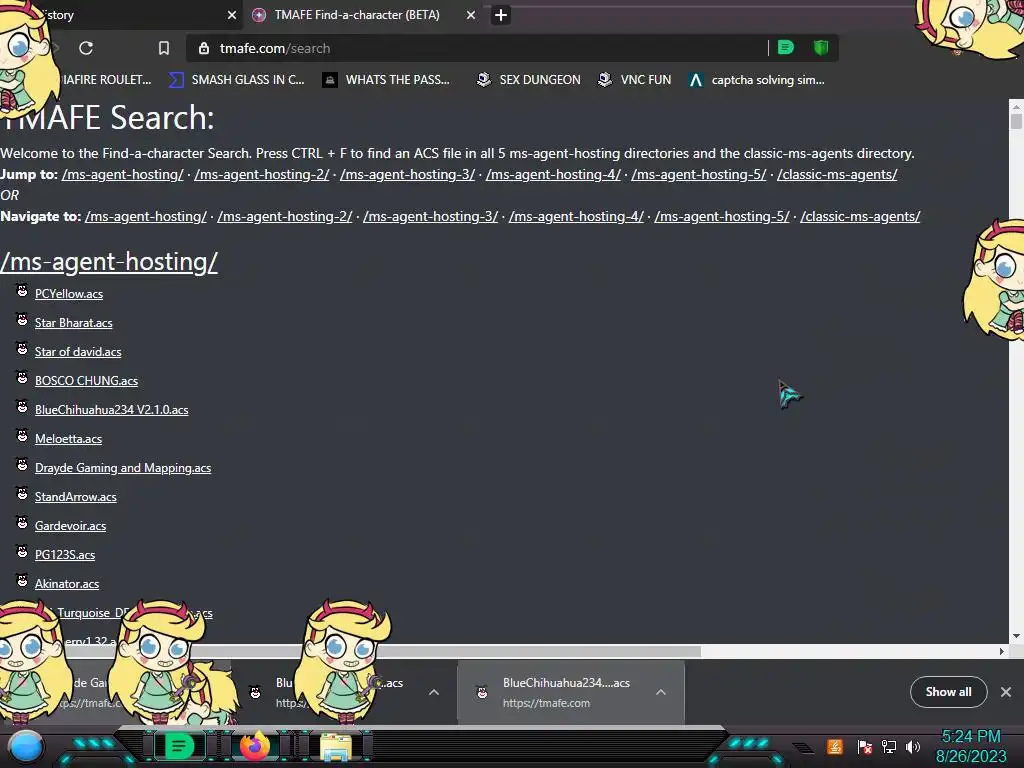Download BlueChihuahua234 V2.1.0.acs from the list
Screen dimensions: 1024x768
[x=112, y=410]
